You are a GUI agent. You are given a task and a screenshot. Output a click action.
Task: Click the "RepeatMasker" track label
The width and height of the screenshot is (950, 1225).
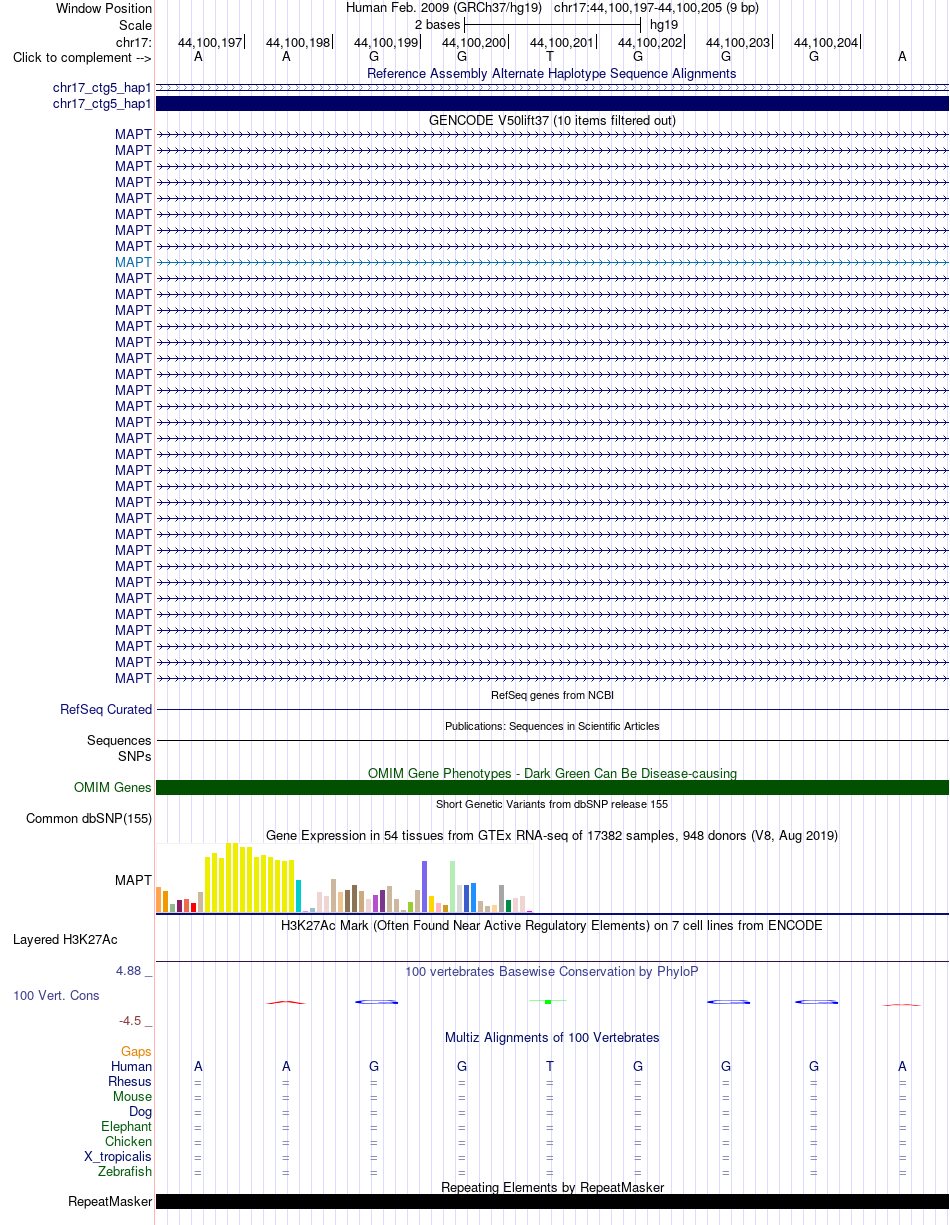click(110, 1202)
